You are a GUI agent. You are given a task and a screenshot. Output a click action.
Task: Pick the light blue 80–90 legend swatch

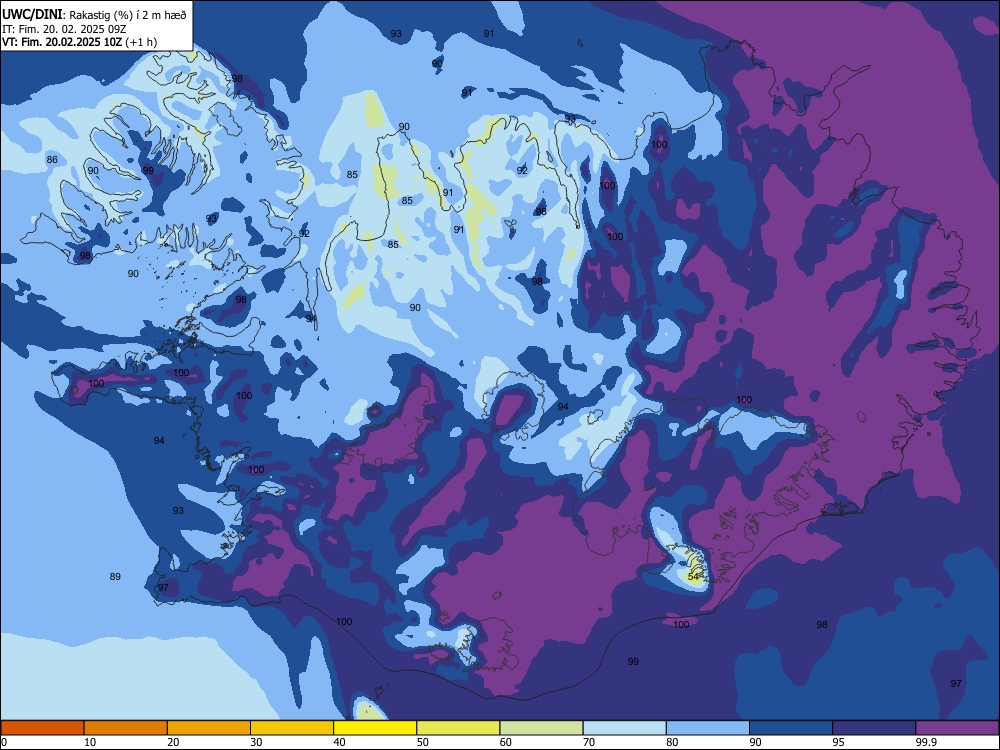(x=708, y=728)
